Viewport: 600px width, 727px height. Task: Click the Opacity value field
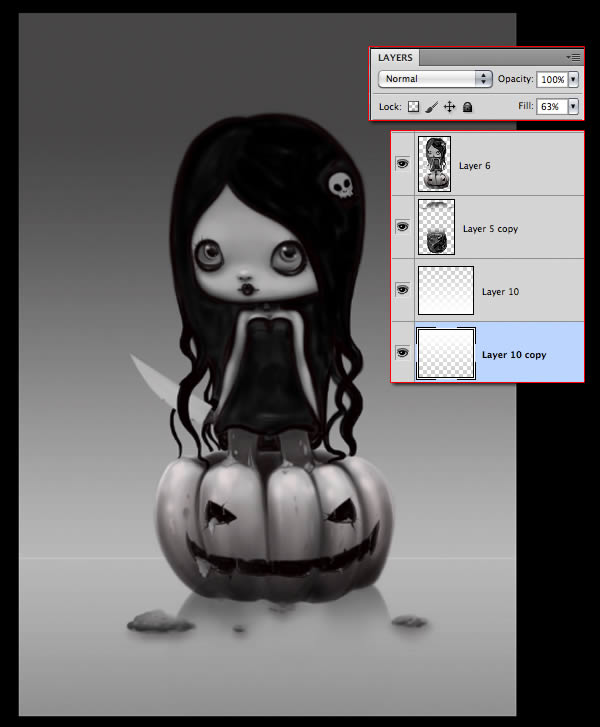[552, 79]
